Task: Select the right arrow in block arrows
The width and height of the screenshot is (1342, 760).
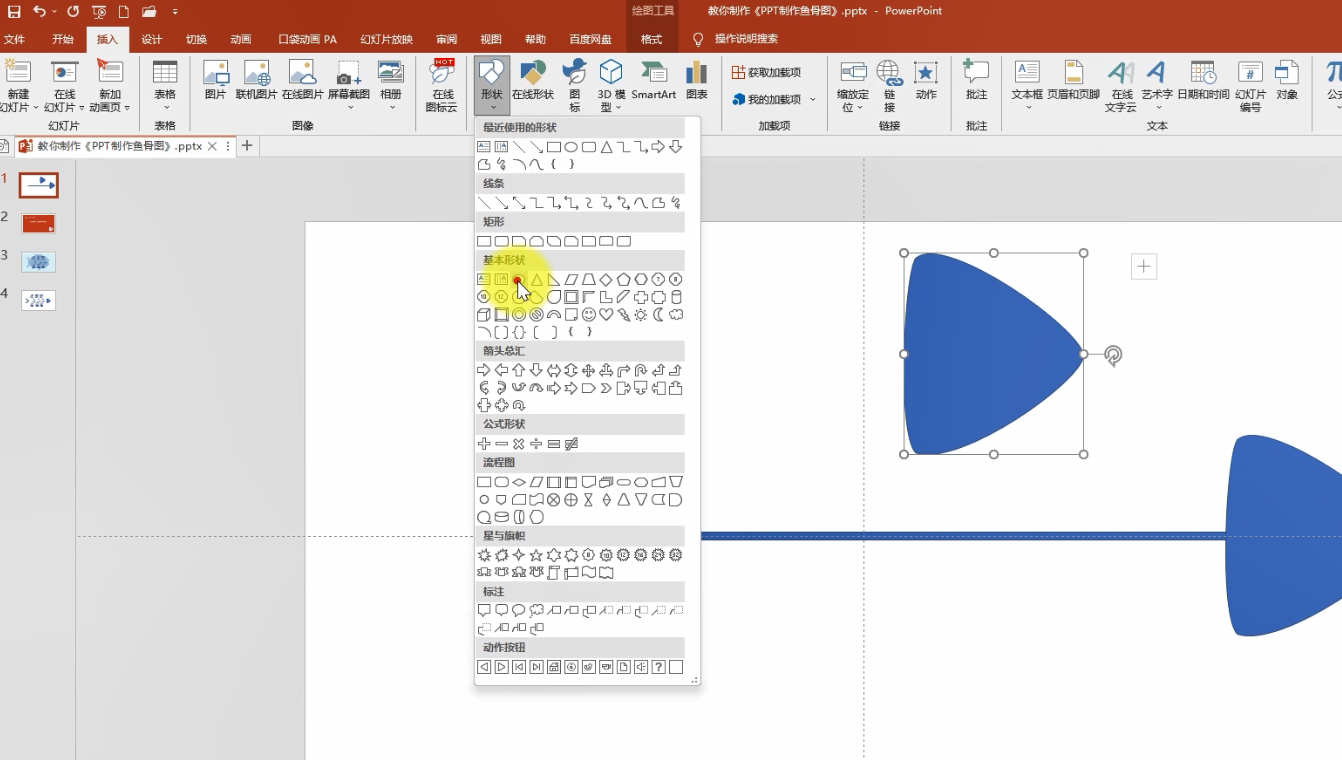Action: [484, 371]
